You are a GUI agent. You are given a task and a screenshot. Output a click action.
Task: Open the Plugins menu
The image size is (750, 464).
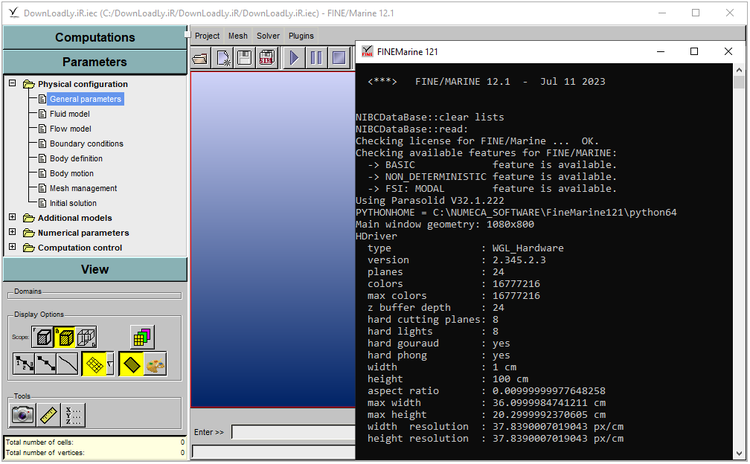[301, 35]
